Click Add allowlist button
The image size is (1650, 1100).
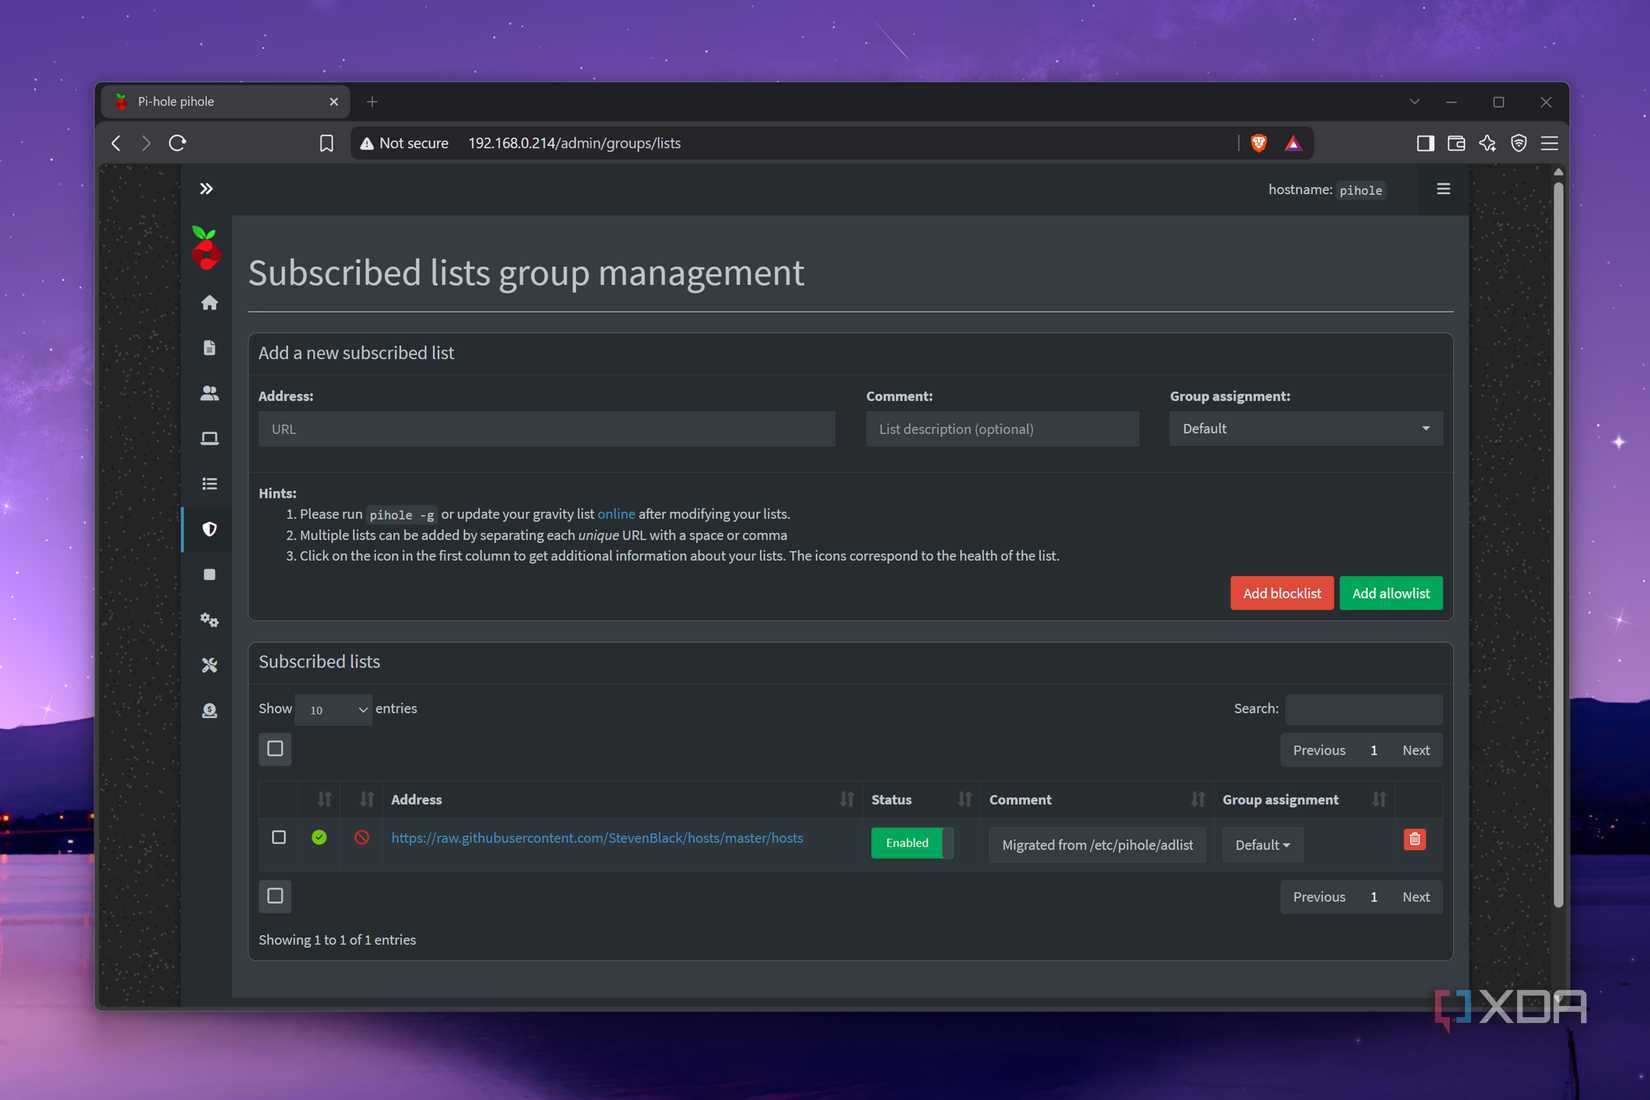[1391, 593]
